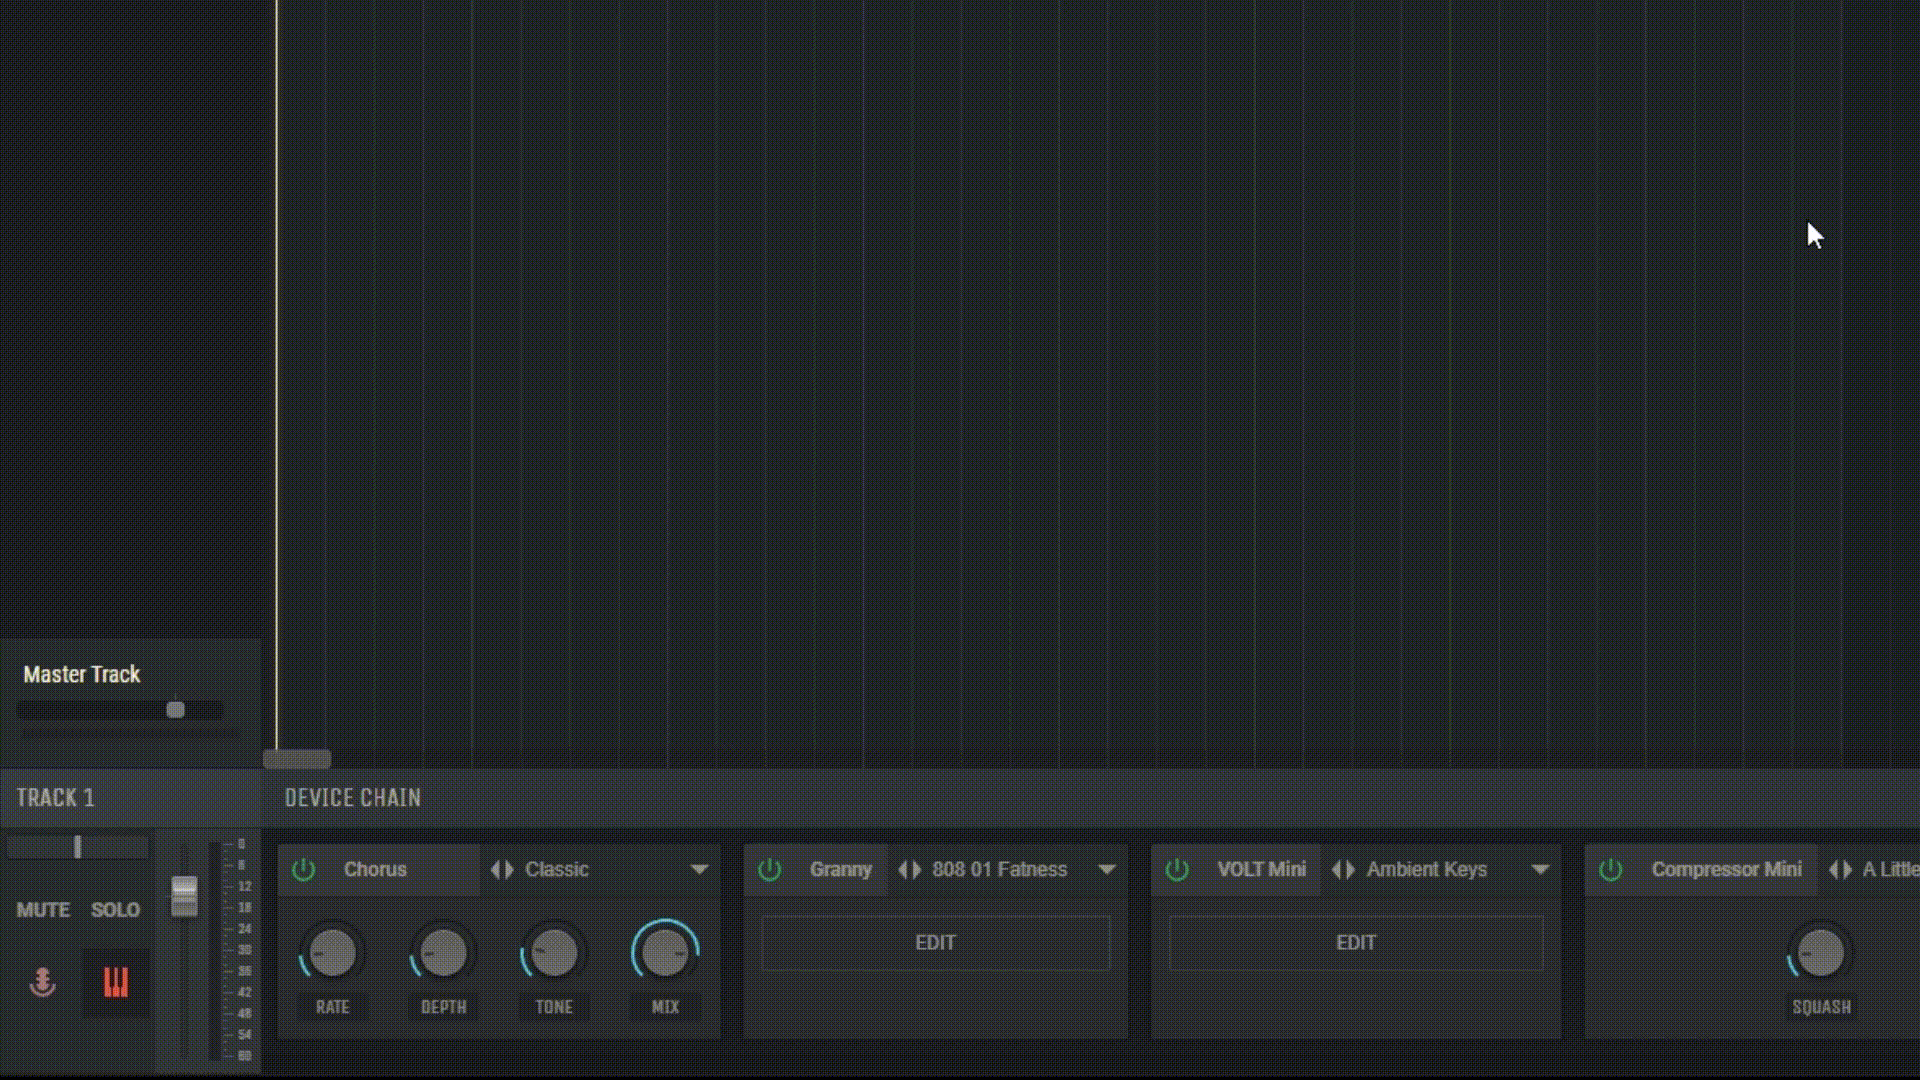Mute Track 1
The height and width of the screenshot is (1080, 1920).
(x=43, y=910)
